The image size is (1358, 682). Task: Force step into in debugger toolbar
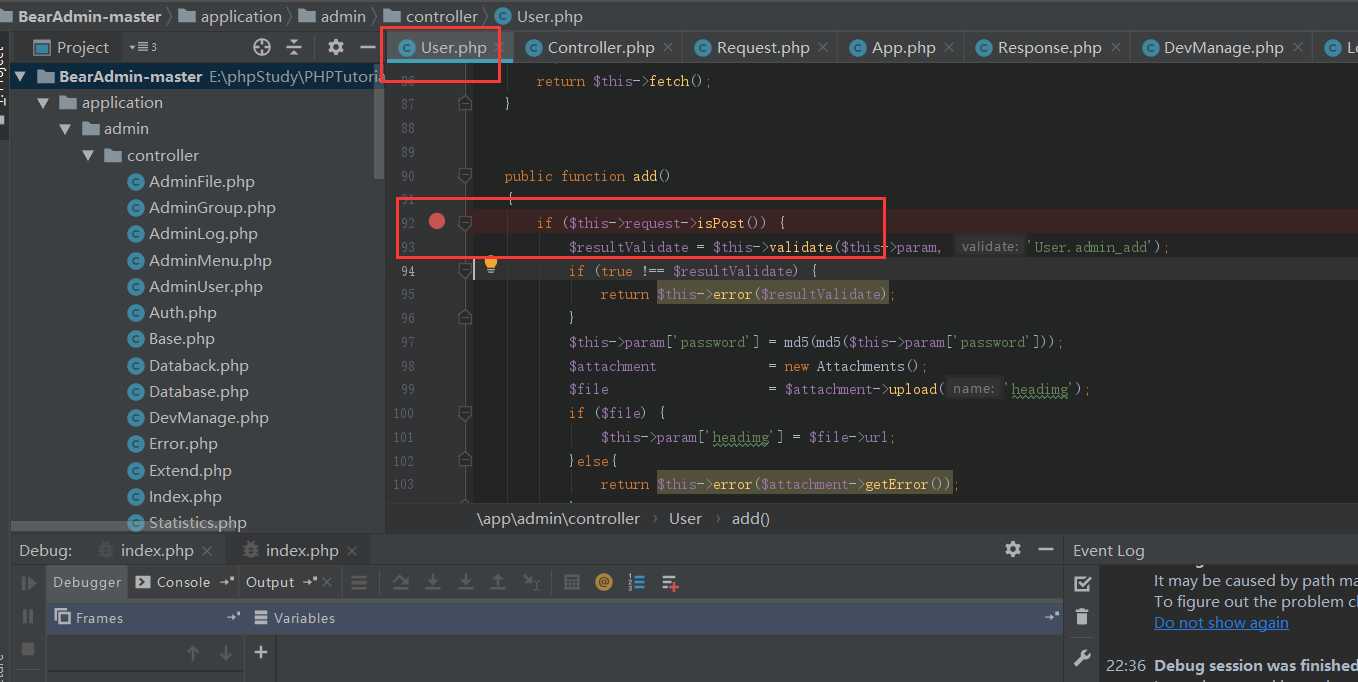[466, 582]
